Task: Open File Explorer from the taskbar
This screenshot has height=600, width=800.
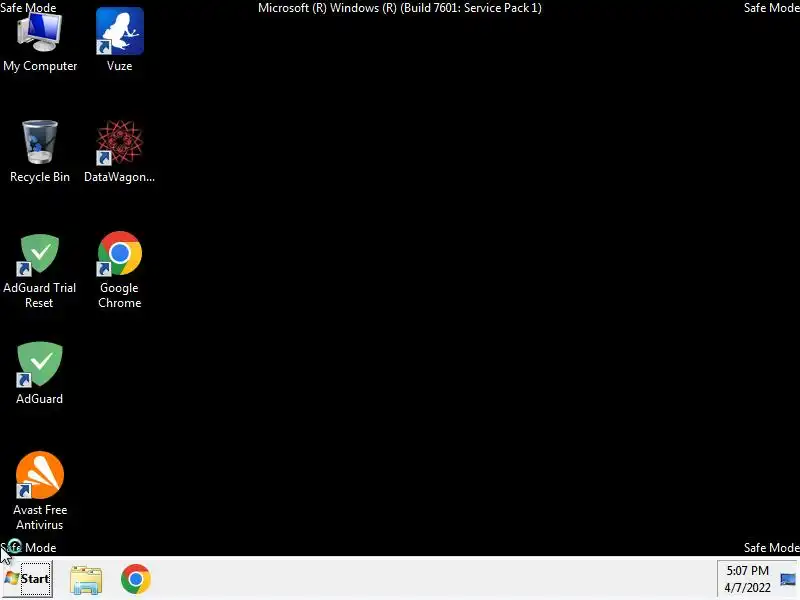Action: pos(86,580)
